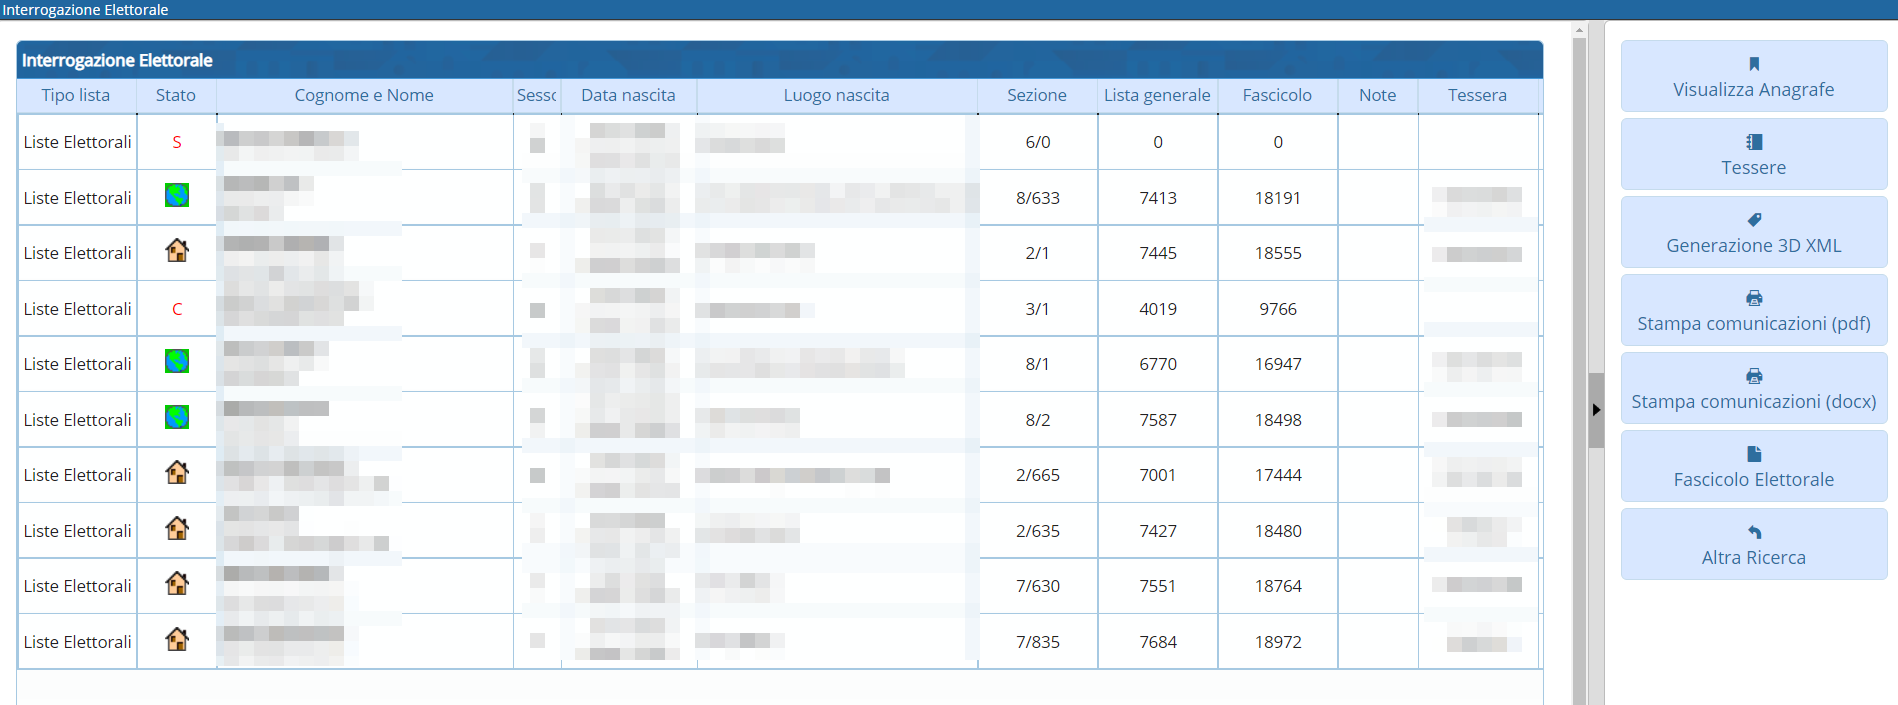1898x705 pixels.
Task: Select Fascicolo cell 18764
Action: (x=1278, y=586)
